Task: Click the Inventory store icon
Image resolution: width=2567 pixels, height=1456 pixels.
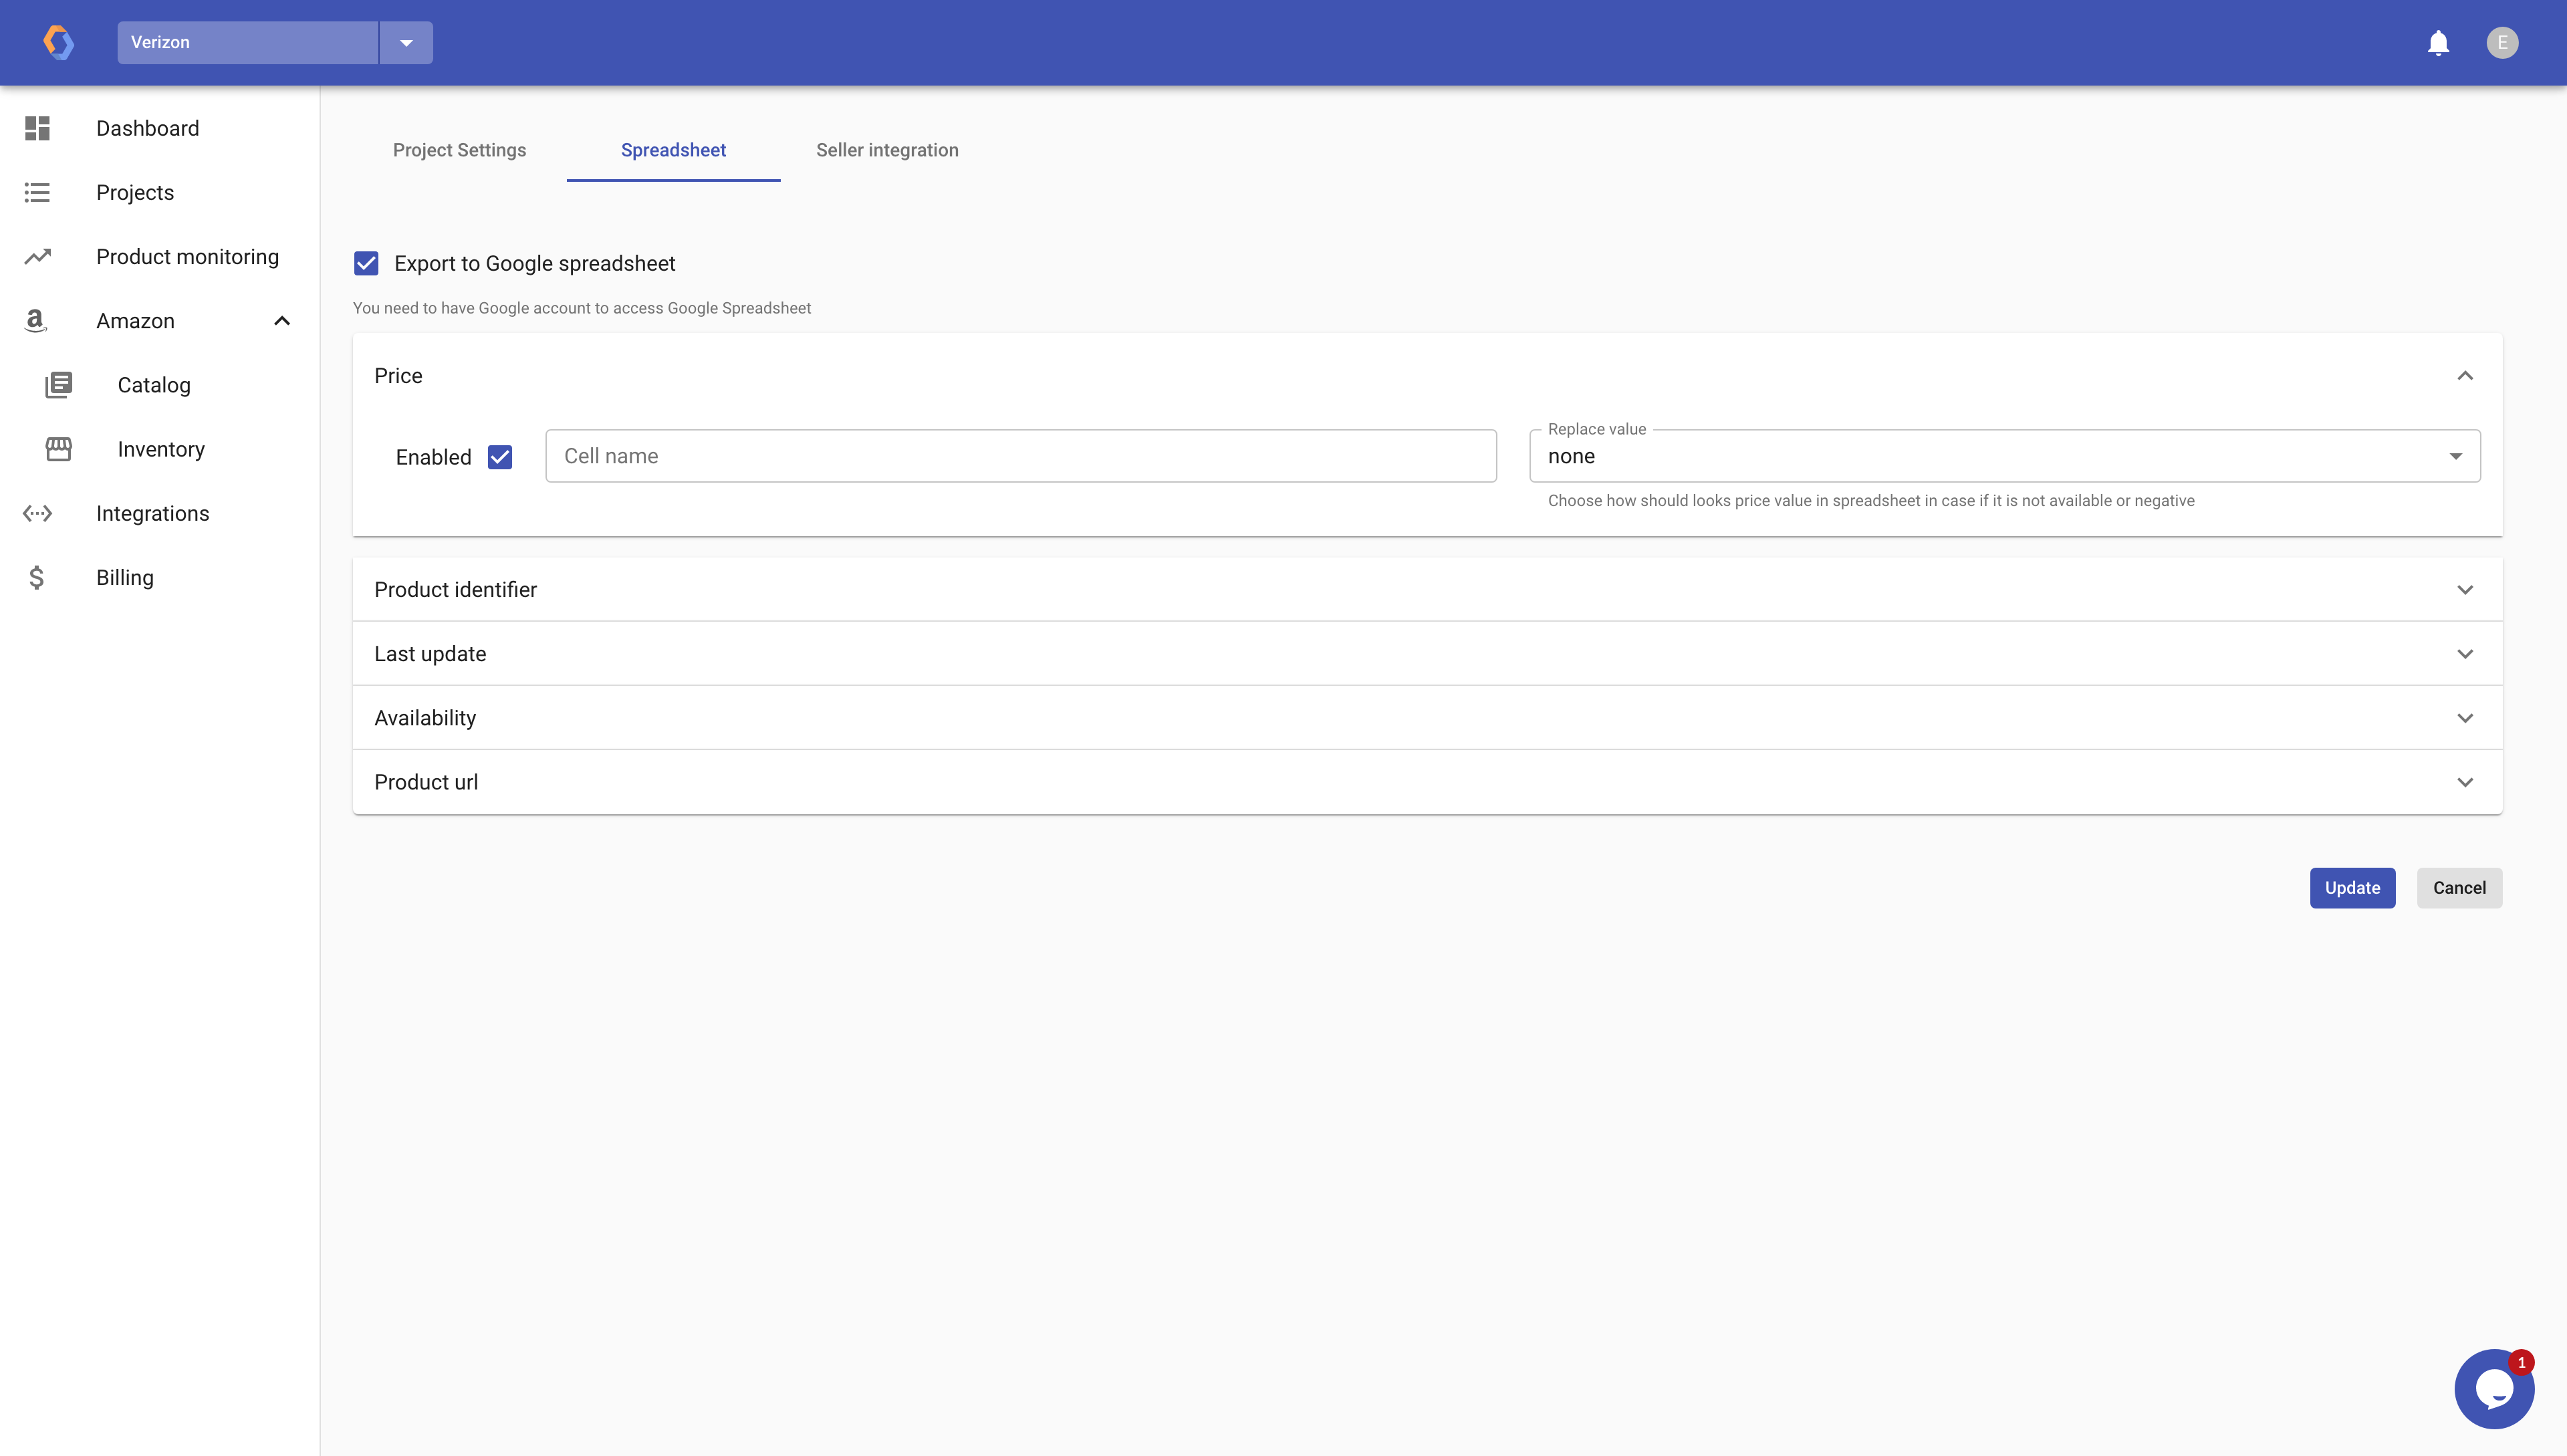Action: [59, 449]
